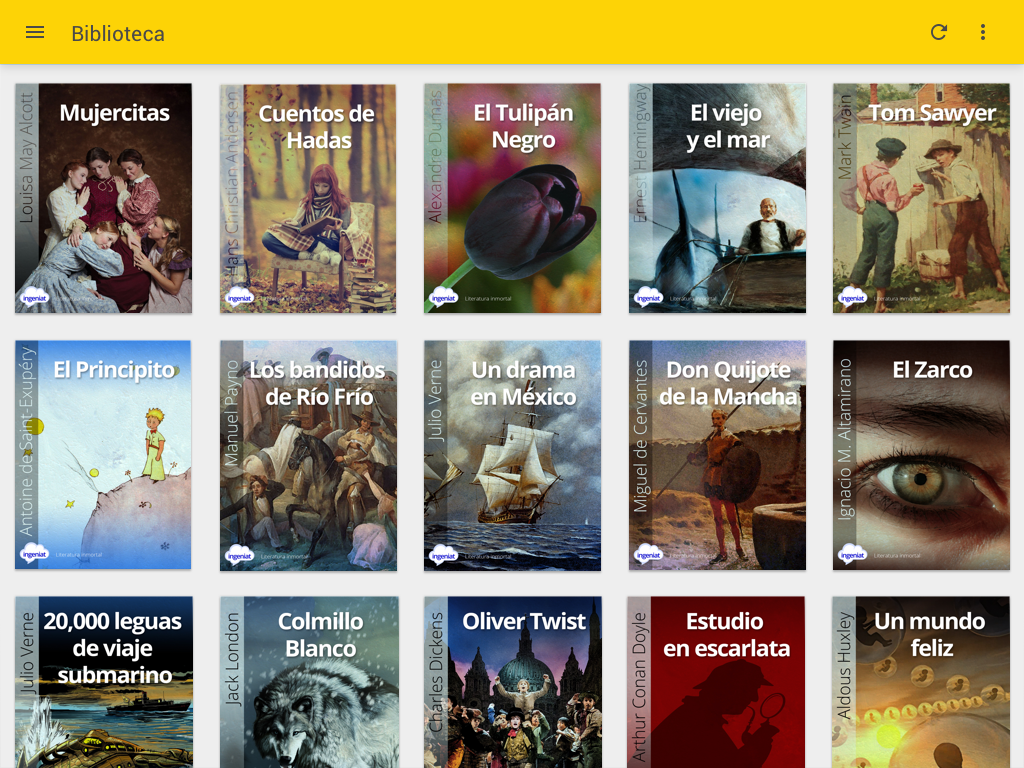Open El Tulipán Negro book
This screenshot has width=1024, height=768.
point(512,198)
